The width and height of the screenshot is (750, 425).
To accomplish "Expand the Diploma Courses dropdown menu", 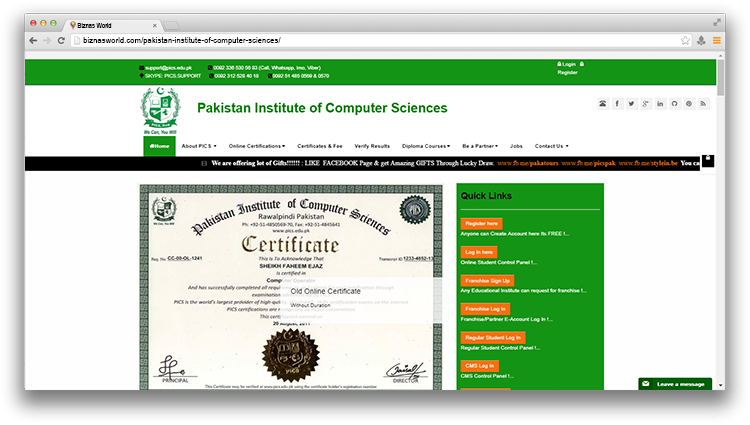I will click(x=425, y=146).
